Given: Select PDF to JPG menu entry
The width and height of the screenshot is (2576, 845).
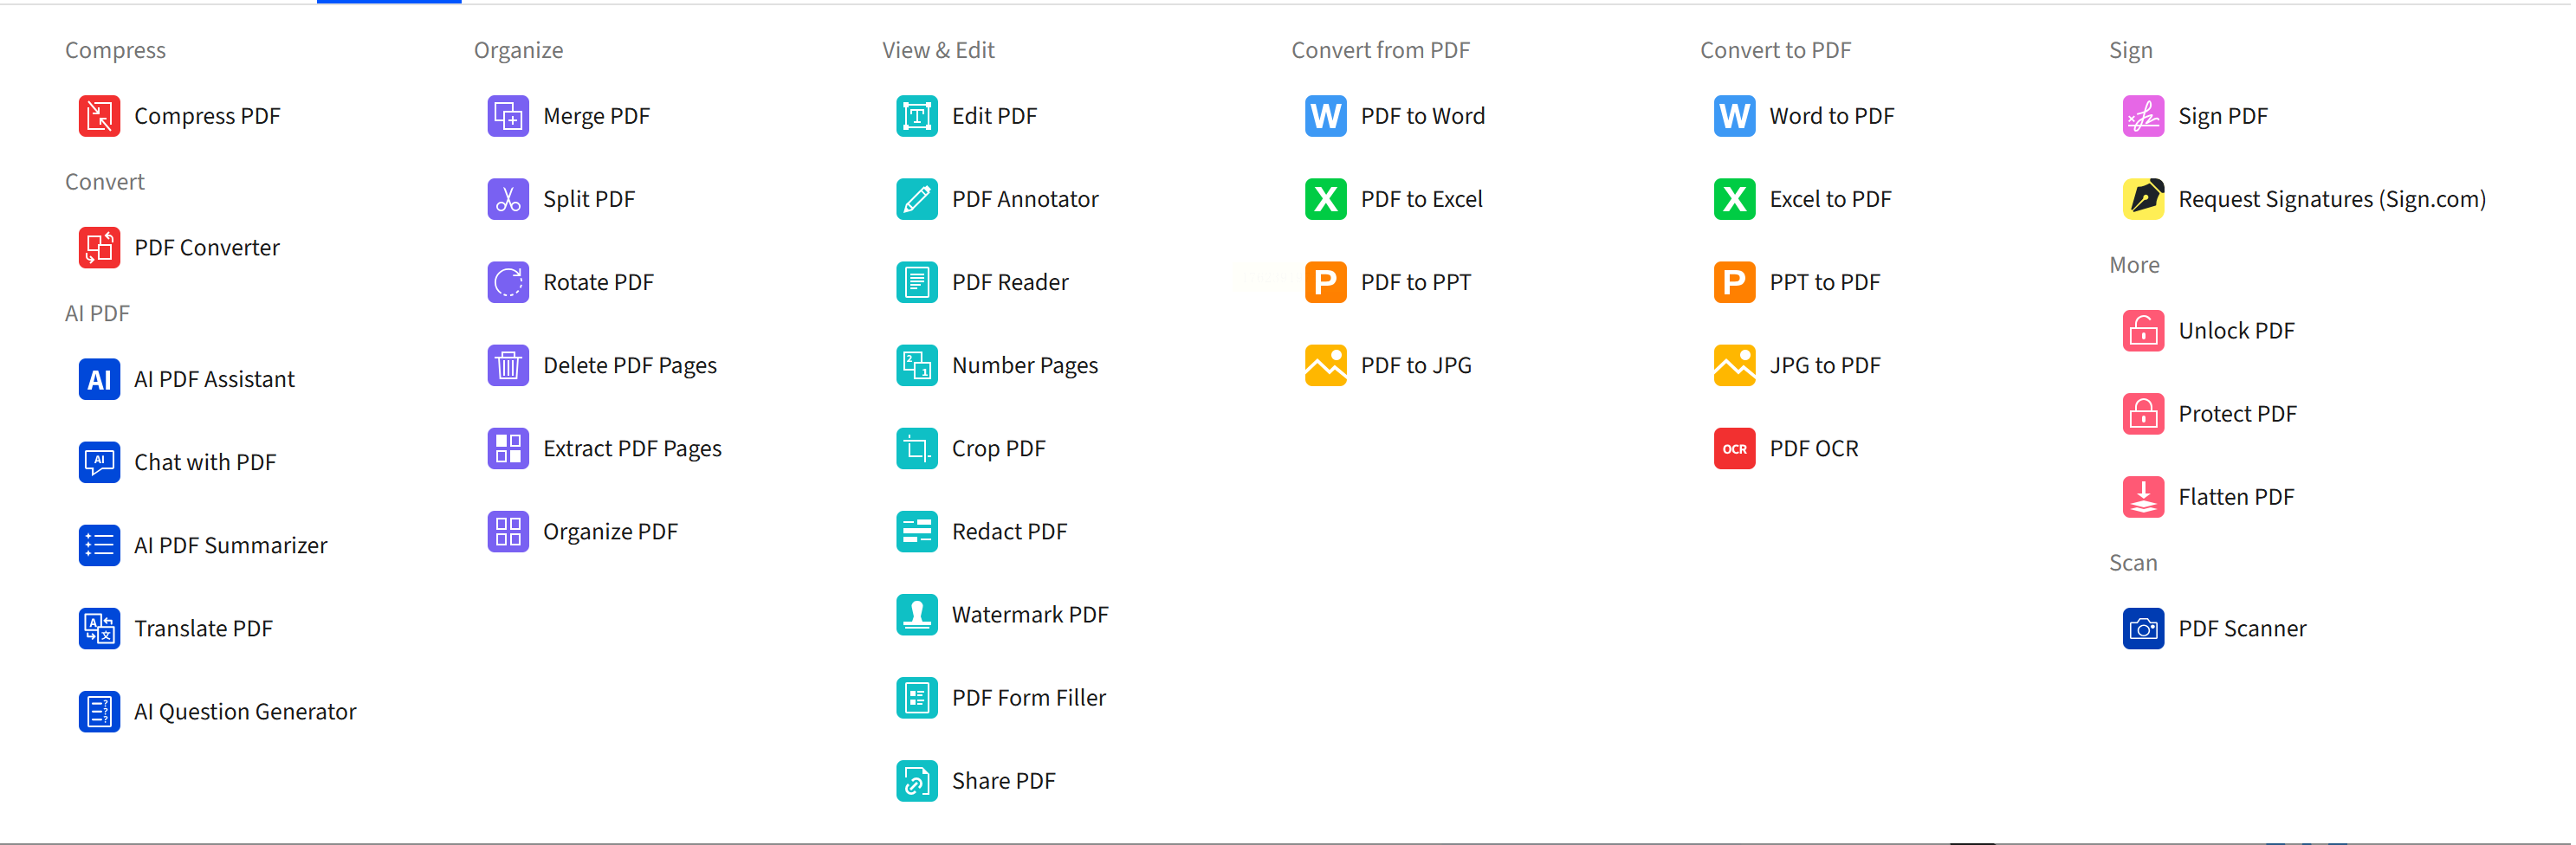Looking at the screenshot, I should click(1415, 365).
